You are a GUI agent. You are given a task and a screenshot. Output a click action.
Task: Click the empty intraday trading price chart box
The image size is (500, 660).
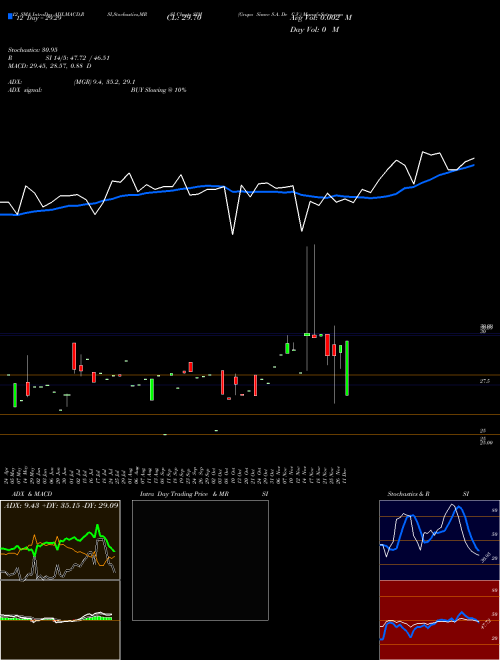(200, 560)
